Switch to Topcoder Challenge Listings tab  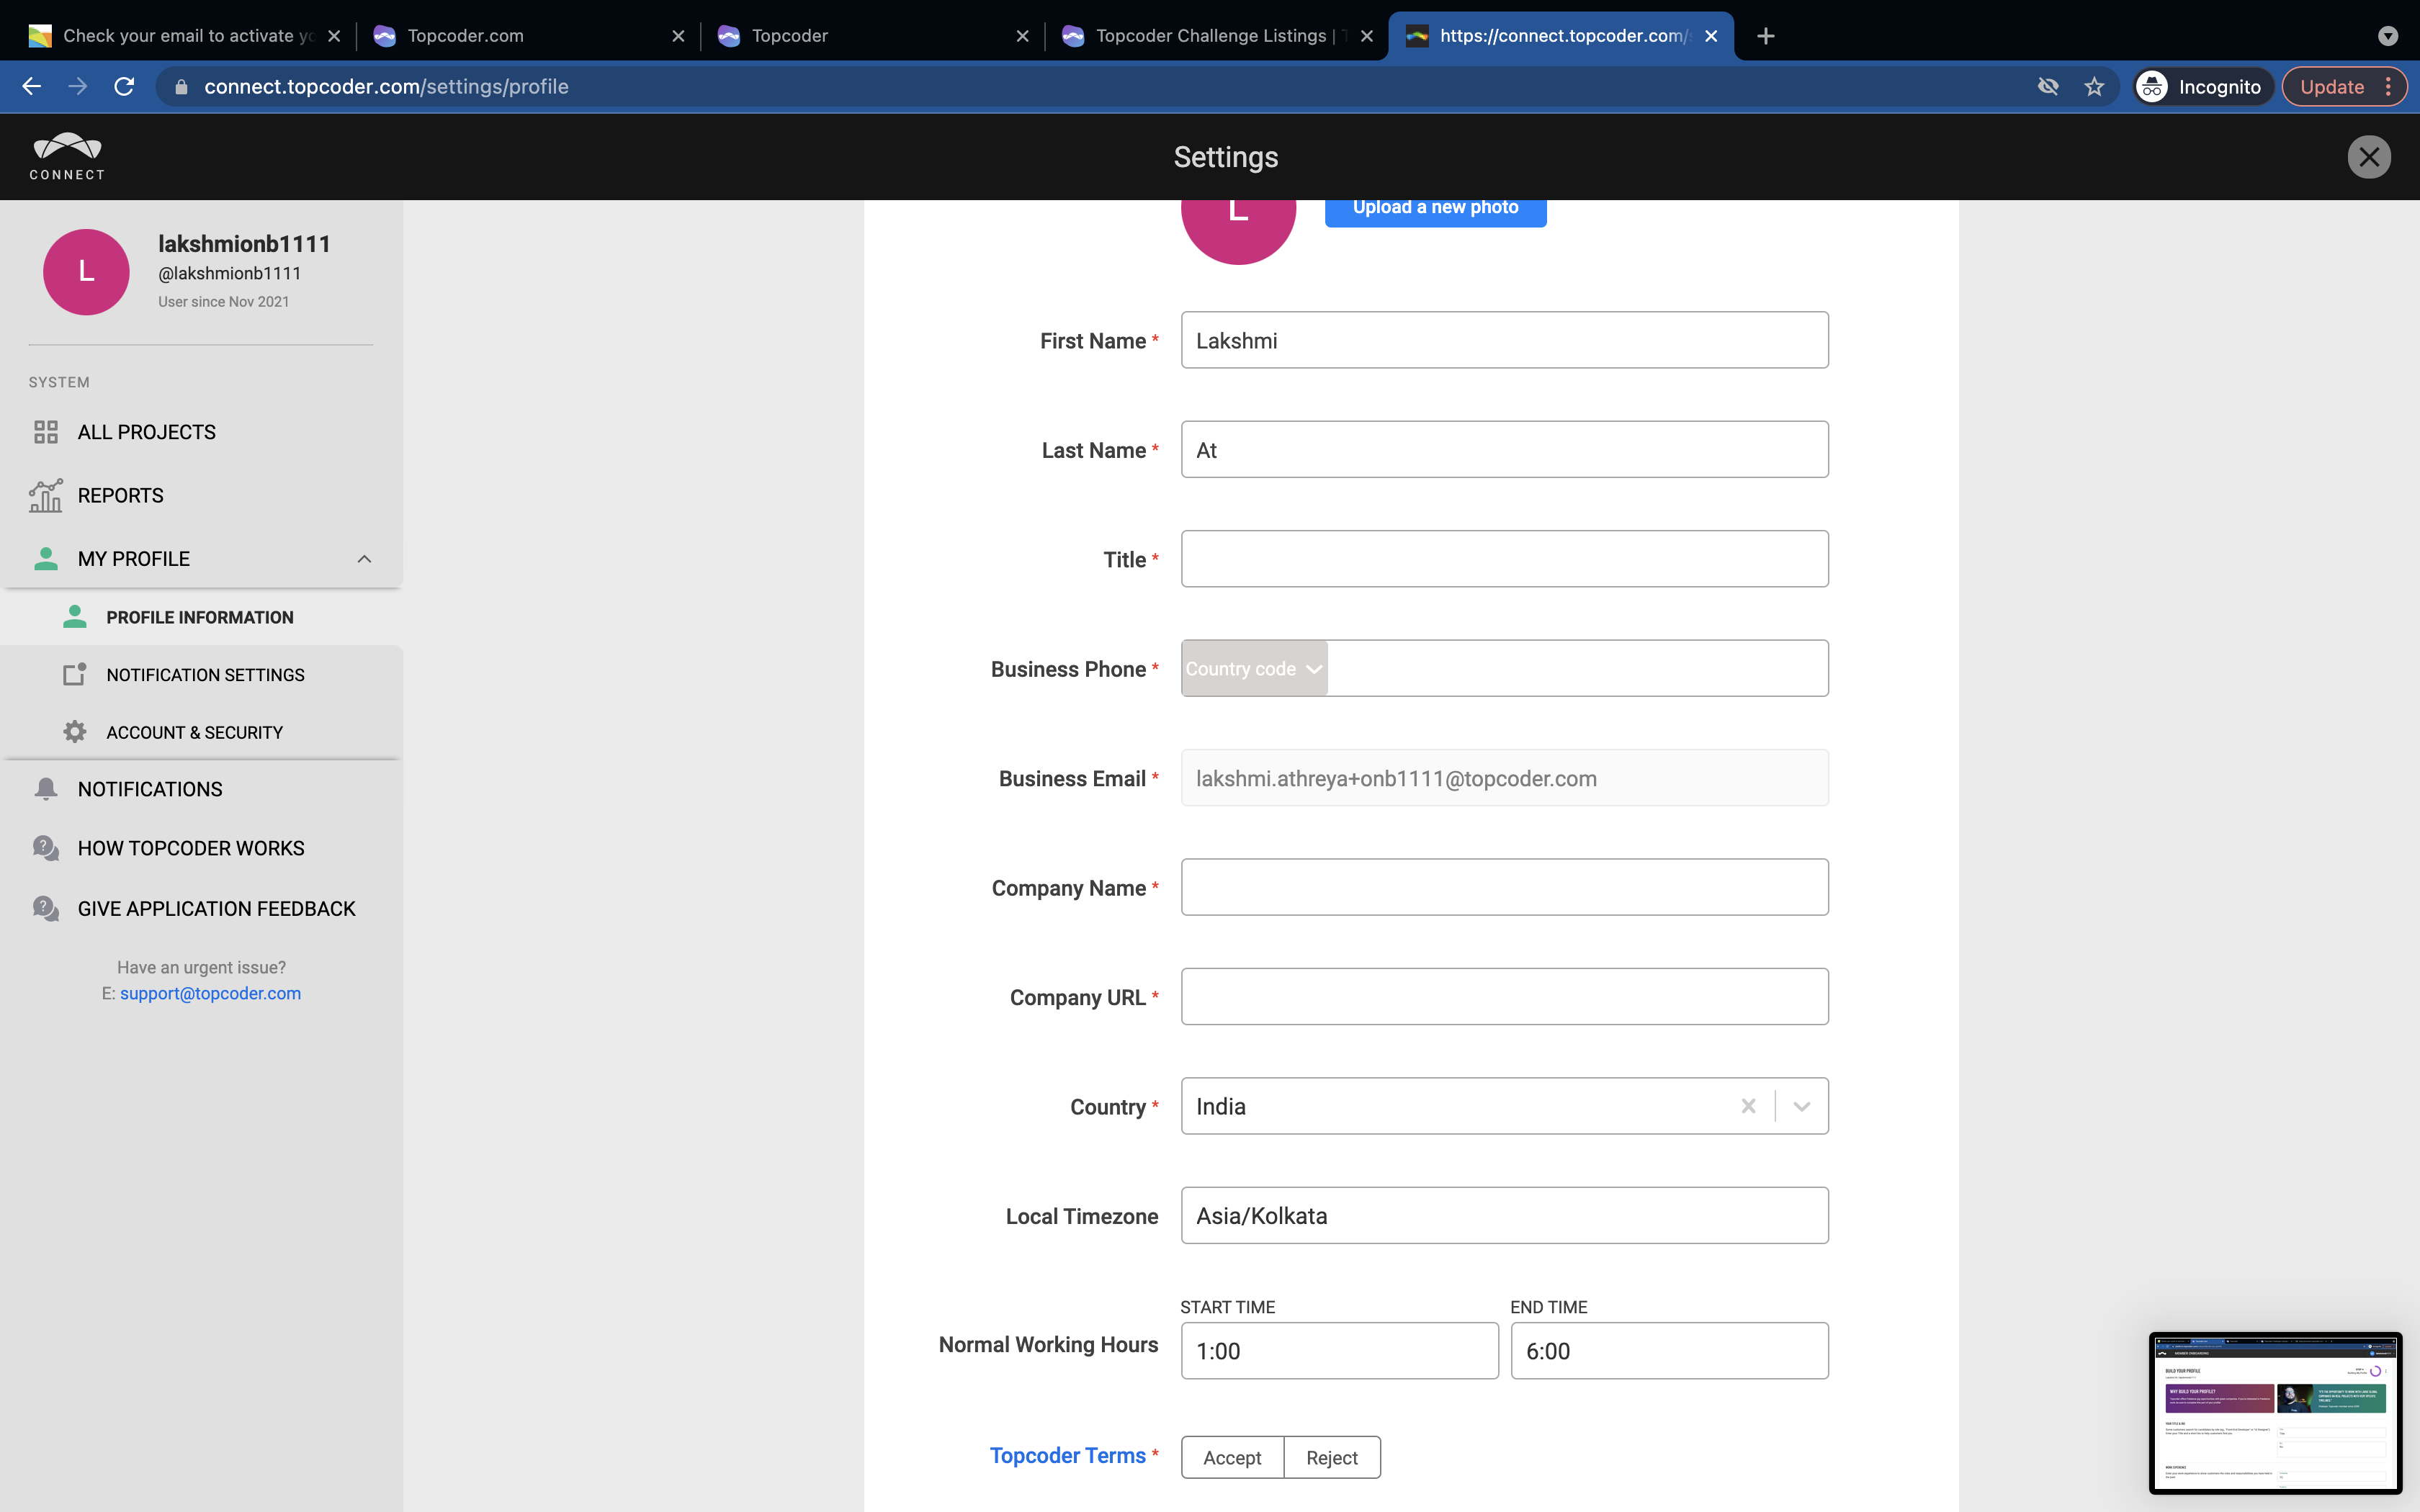1216,36
